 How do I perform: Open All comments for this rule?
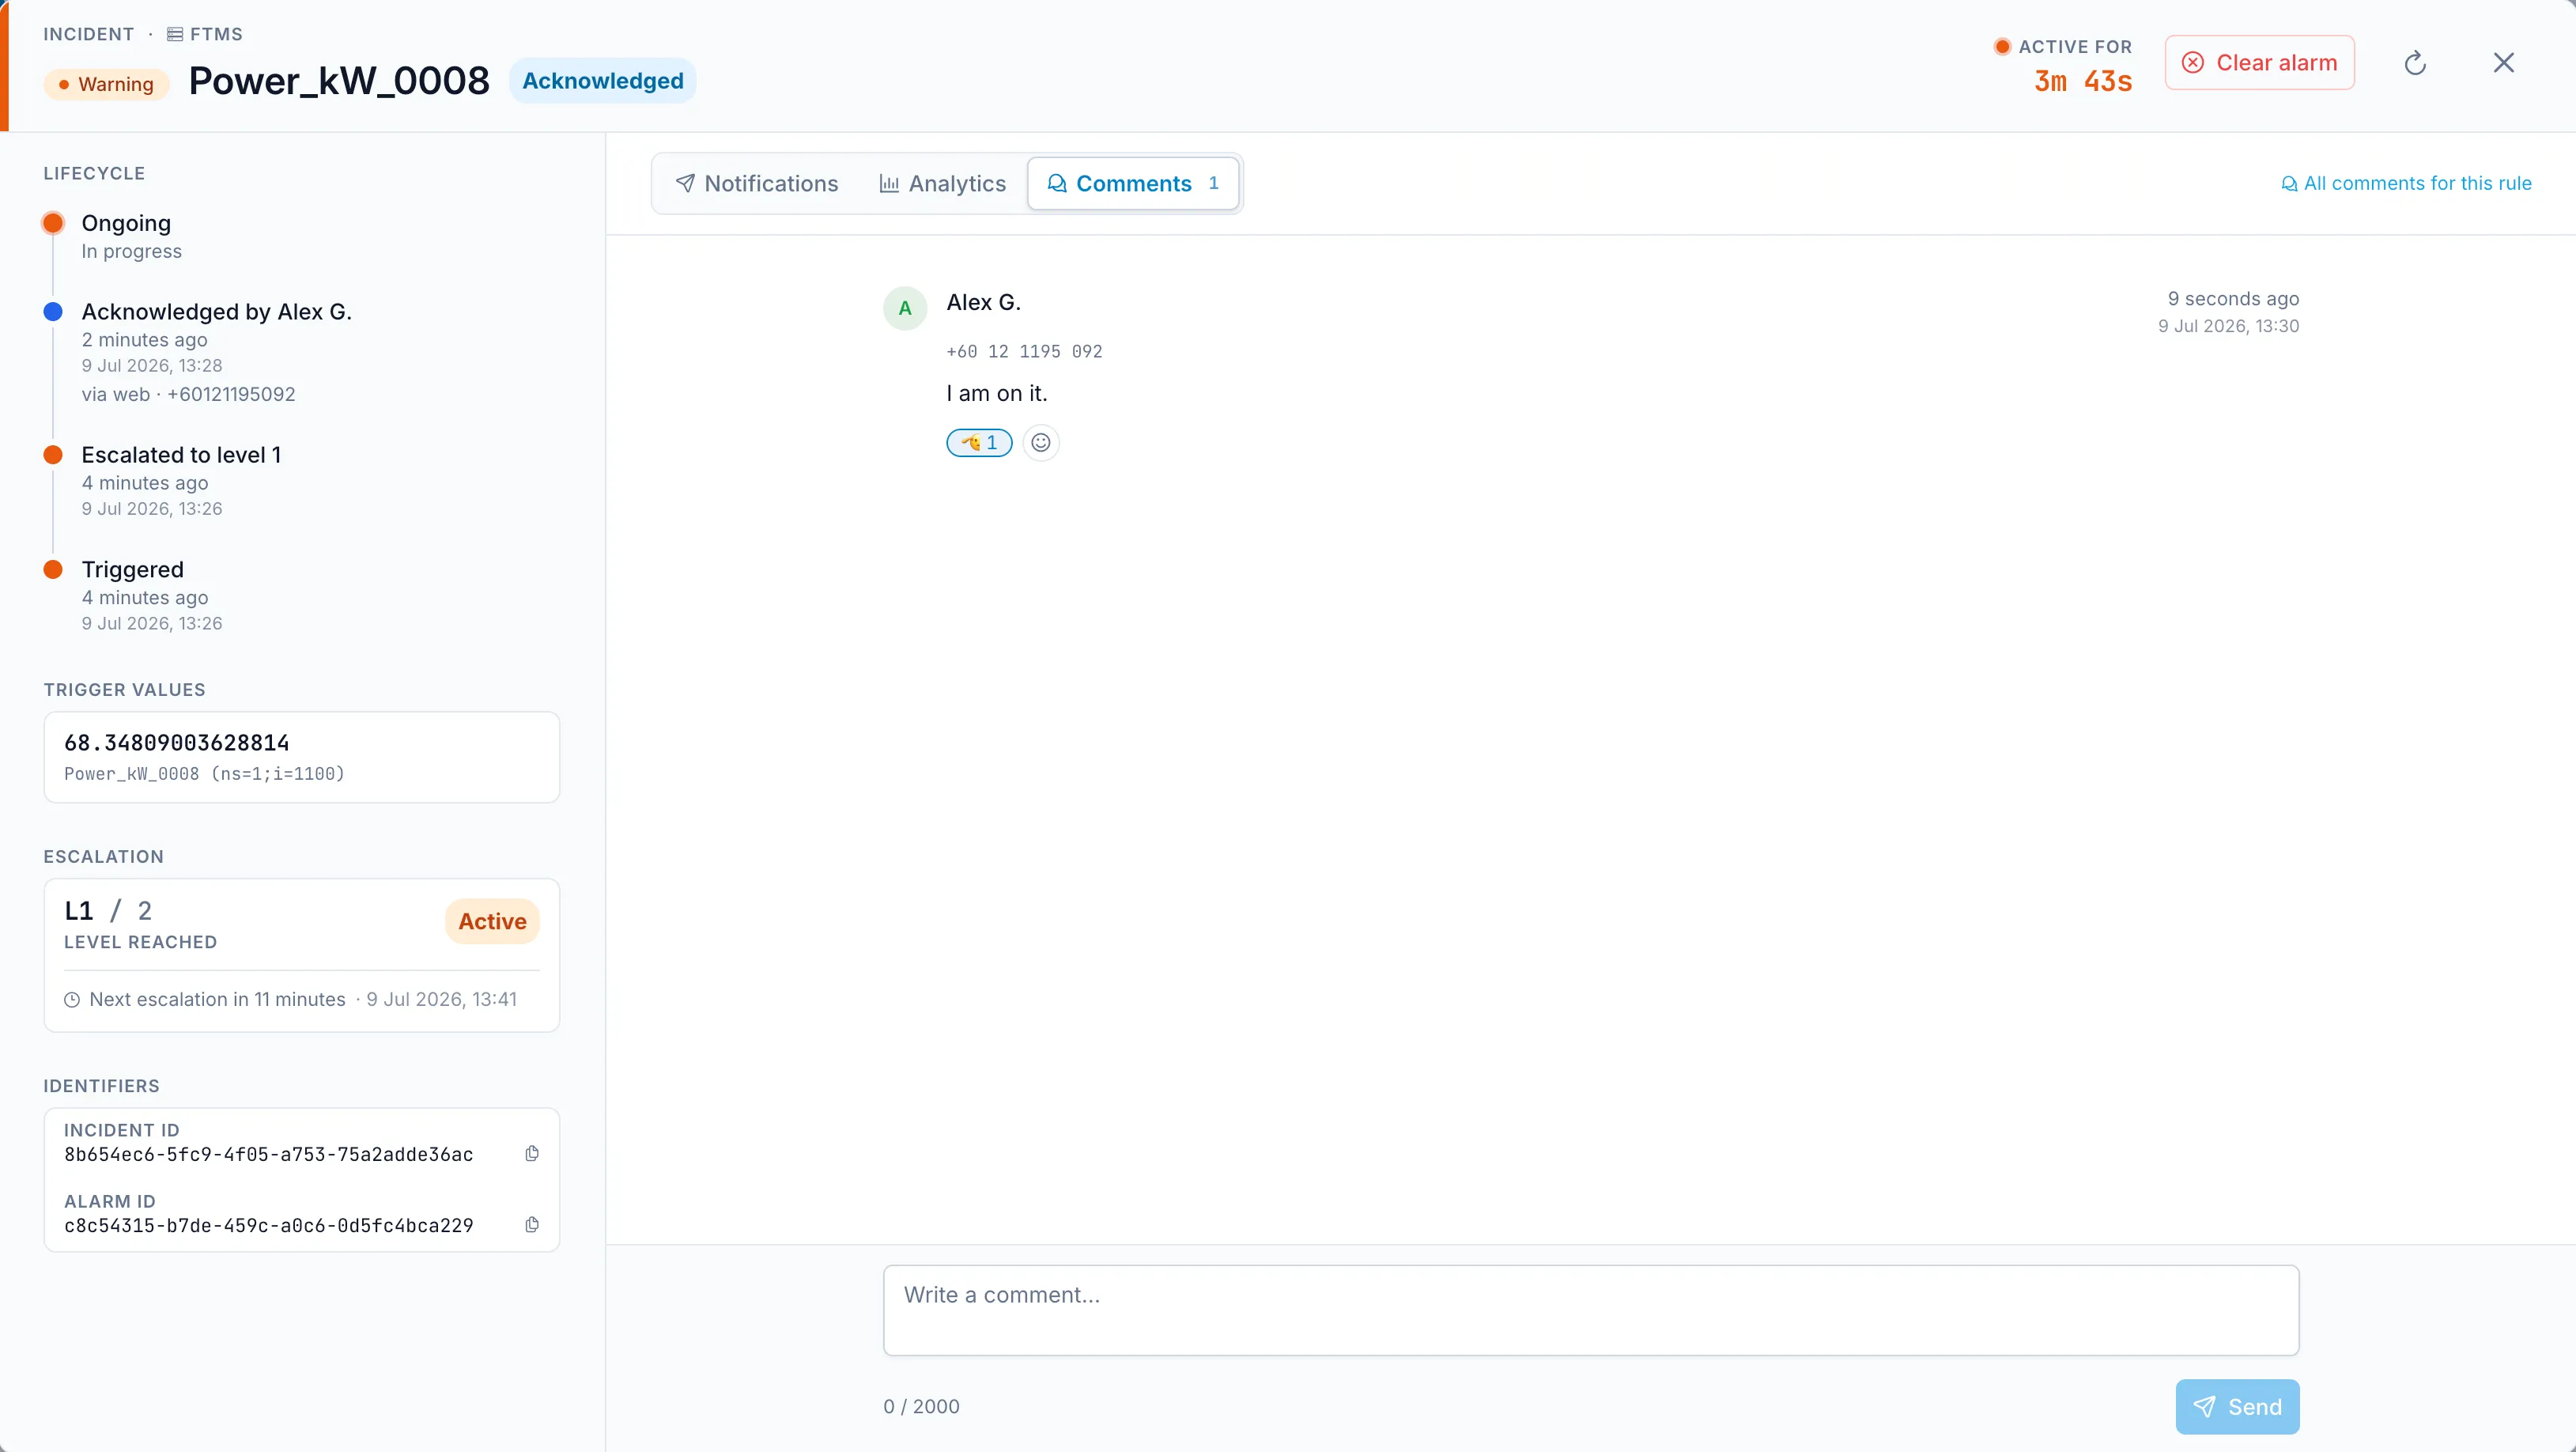(2405, 183)
